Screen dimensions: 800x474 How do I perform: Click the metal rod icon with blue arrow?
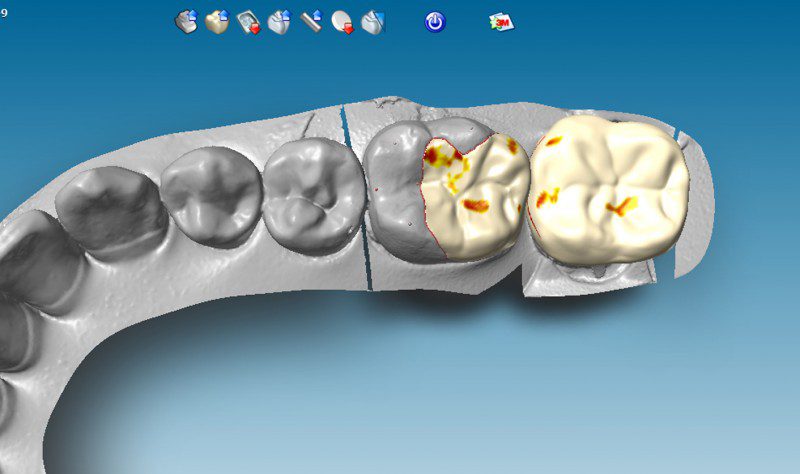point(311,21)
